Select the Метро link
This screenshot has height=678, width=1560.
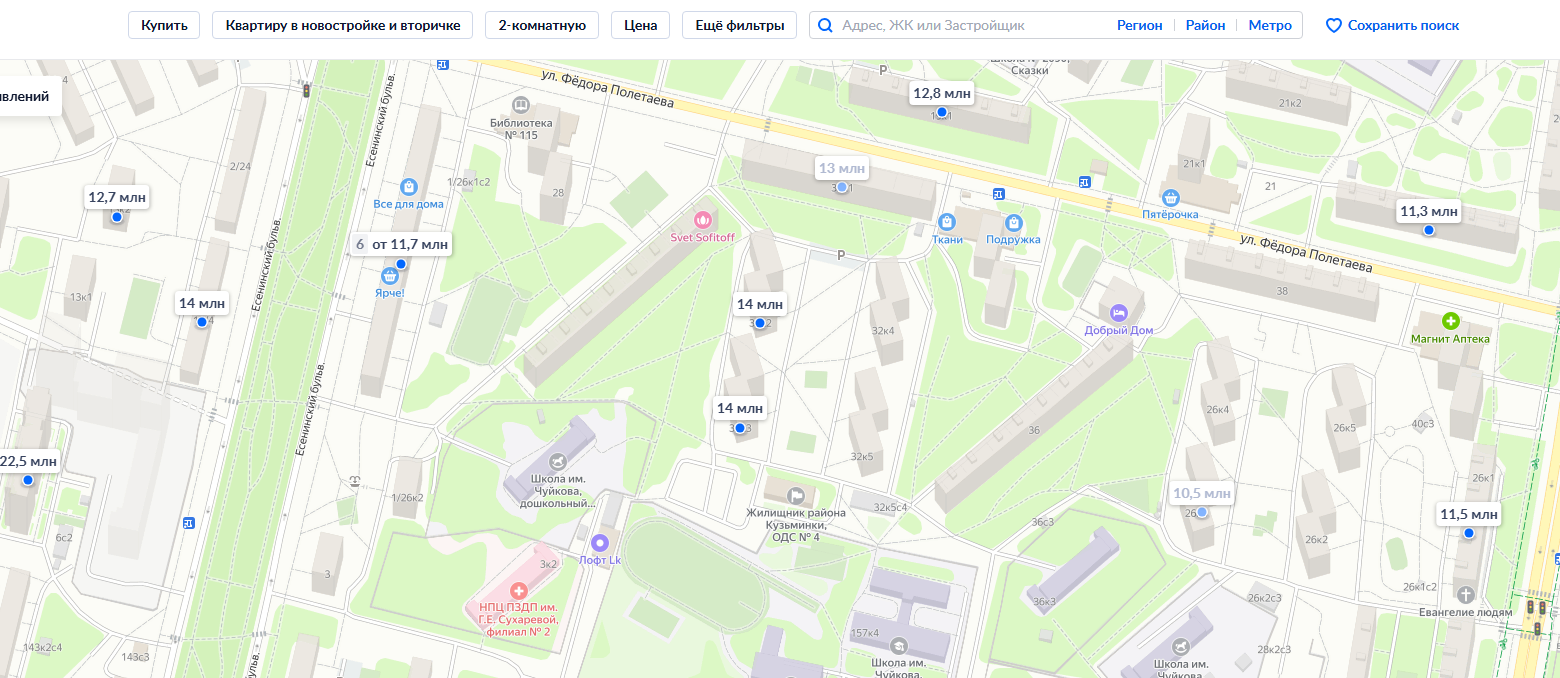(1270, 25)
